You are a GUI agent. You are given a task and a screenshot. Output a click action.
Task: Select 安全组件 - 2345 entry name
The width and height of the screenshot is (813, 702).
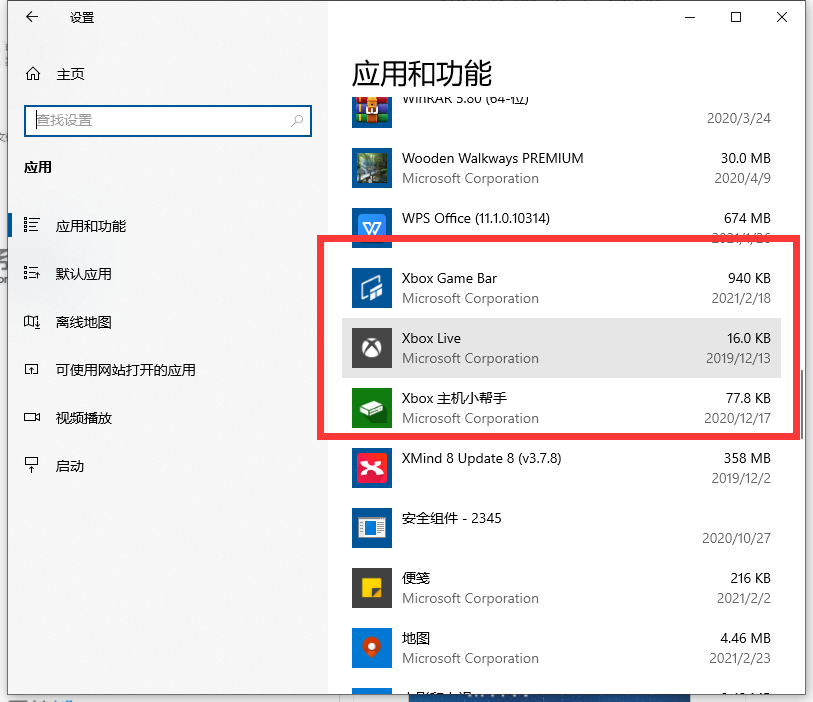click(x=452, y=518)
